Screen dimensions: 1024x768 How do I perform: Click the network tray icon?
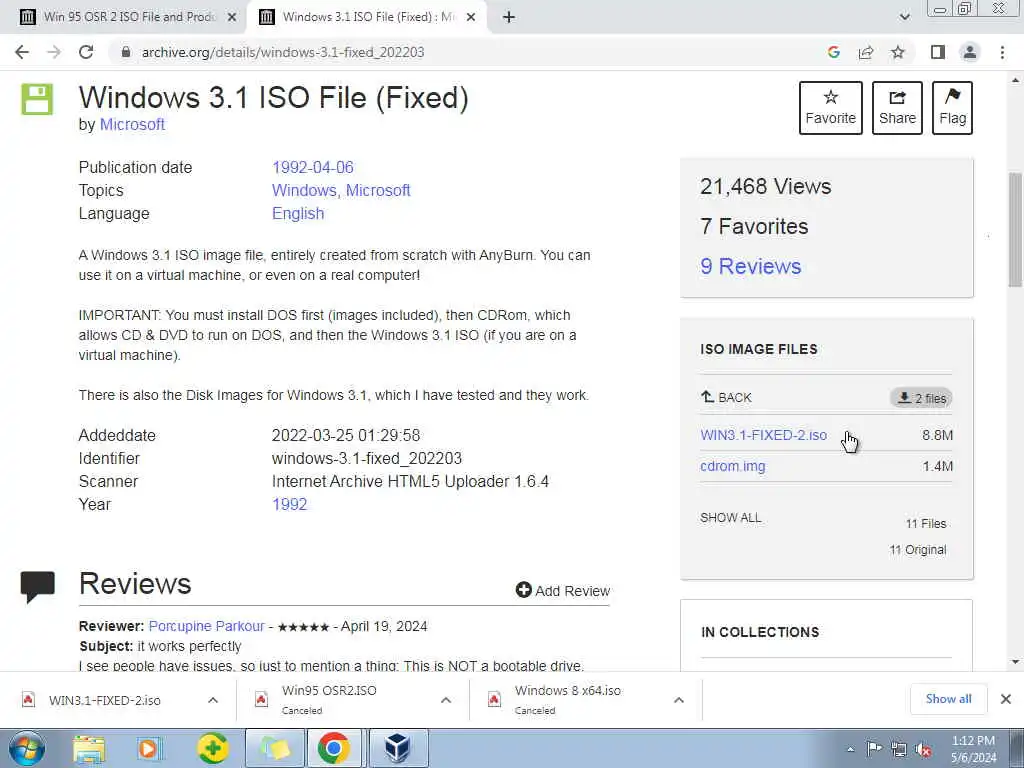[x=899, y=749]
